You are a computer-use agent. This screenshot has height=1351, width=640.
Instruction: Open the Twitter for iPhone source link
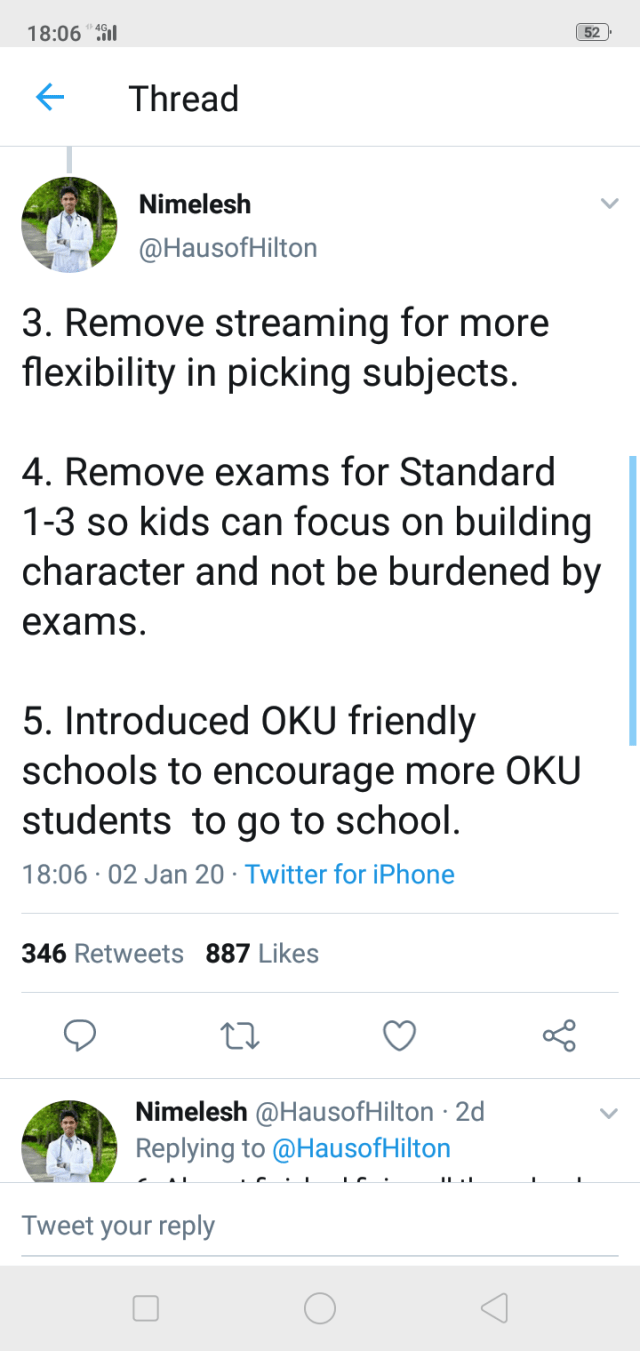[349, 874]
